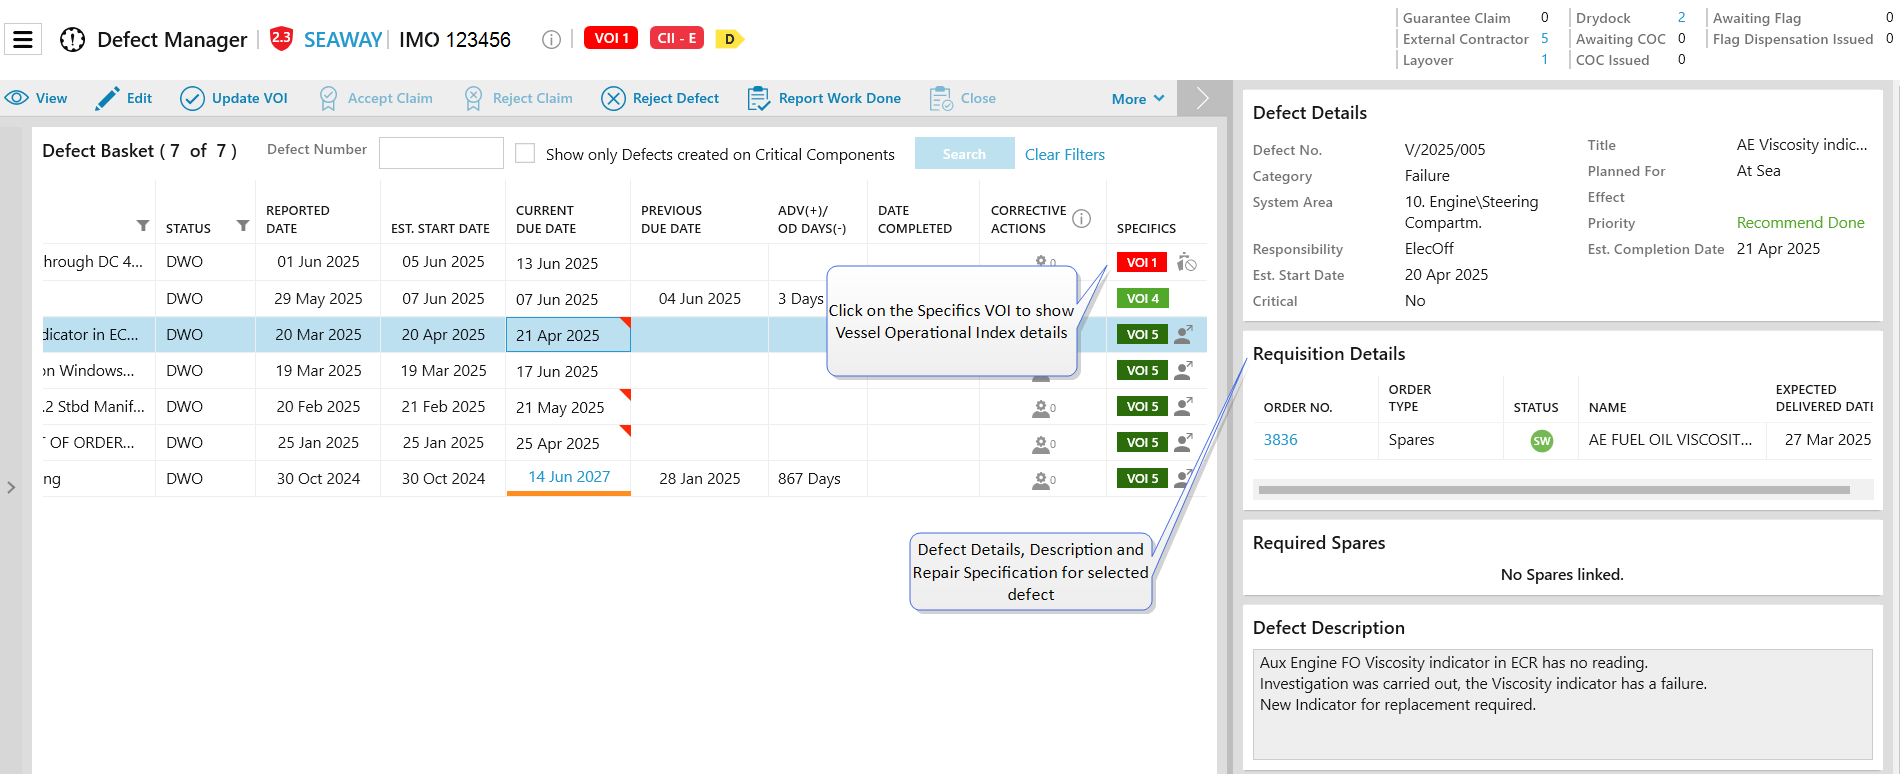Click the Defect Description text area

pyautogui.click(x=1562, y=704)
